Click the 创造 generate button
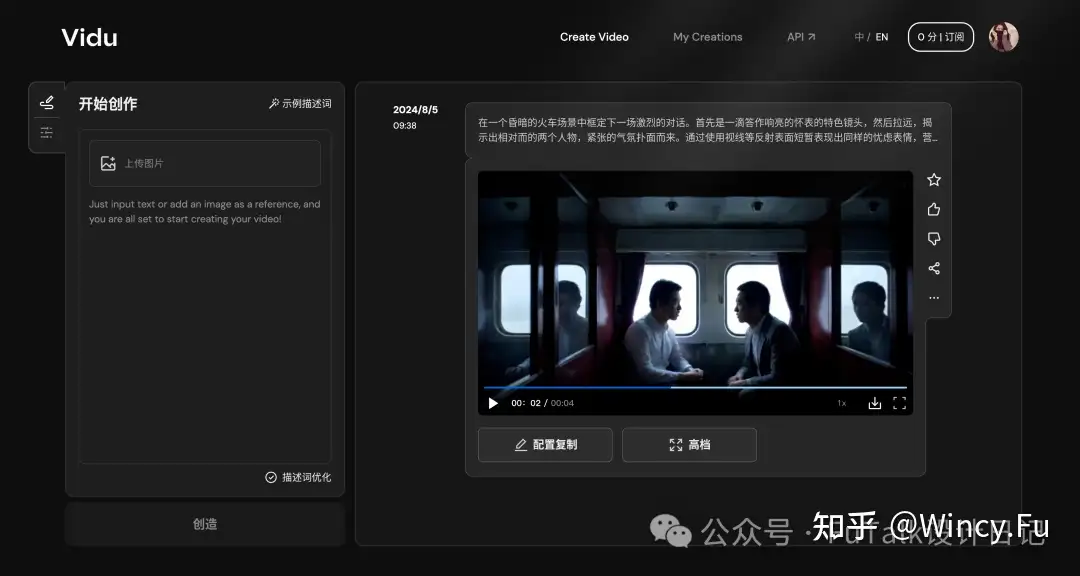The image size is (1080, 576). [204, 523]
